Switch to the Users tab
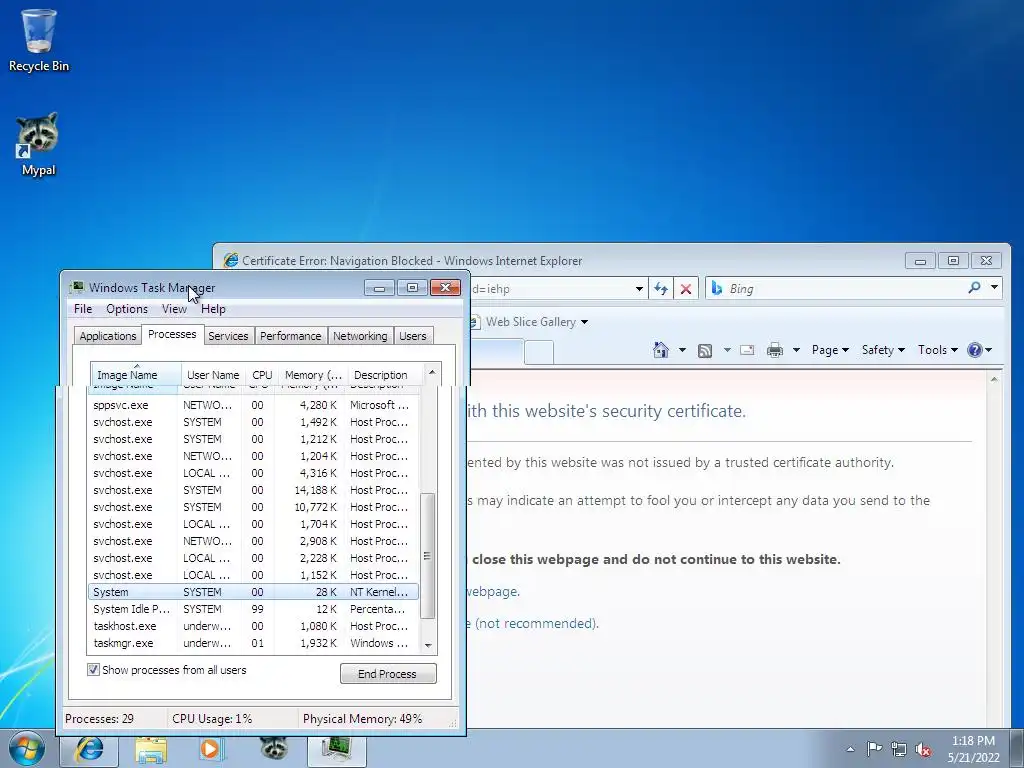The height and width of the screenshot is (768, 1024). pyautogui.click(x=413, y=336)
